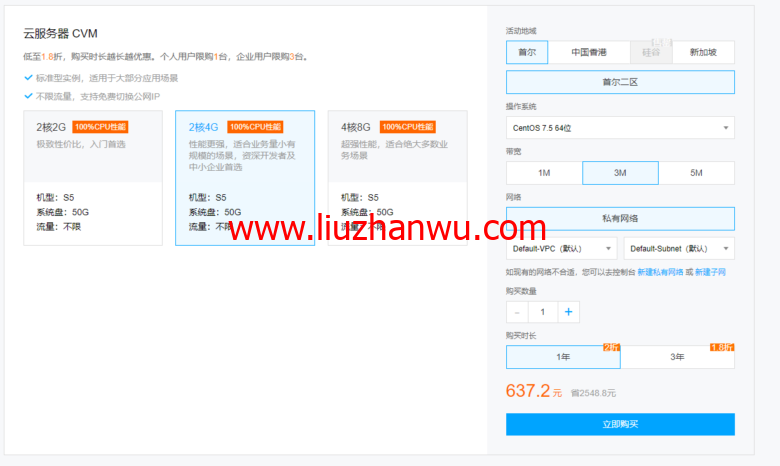Viewport: 780px width, 466px height.
Task: Open the Default-VPC dropdown
Action: (x=562, y=248)
